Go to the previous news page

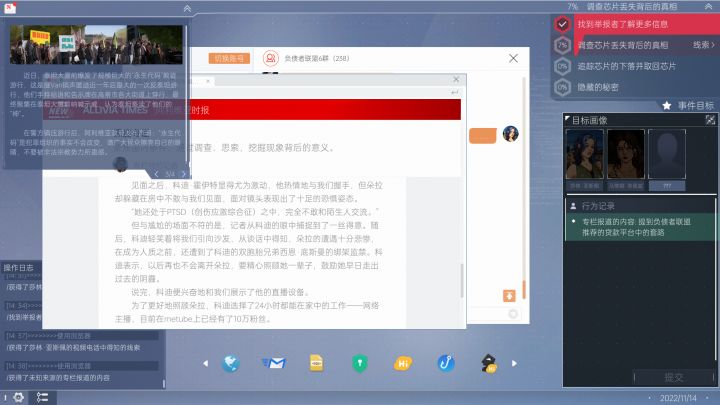pos(156,174)
